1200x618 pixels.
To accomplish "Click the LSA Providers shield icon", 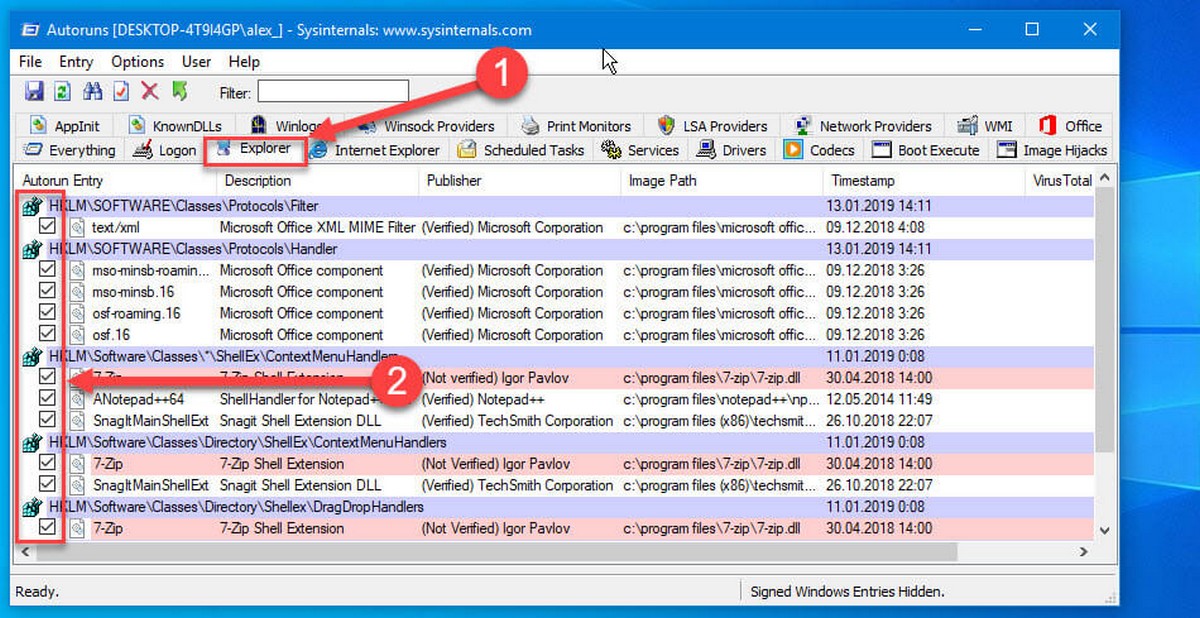I will [x=667, y=126].
